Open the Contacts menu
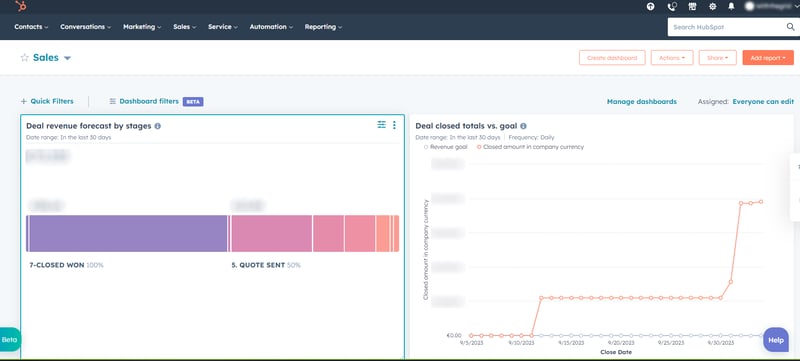This screenshot has width=800, height=361. point(31,27)
